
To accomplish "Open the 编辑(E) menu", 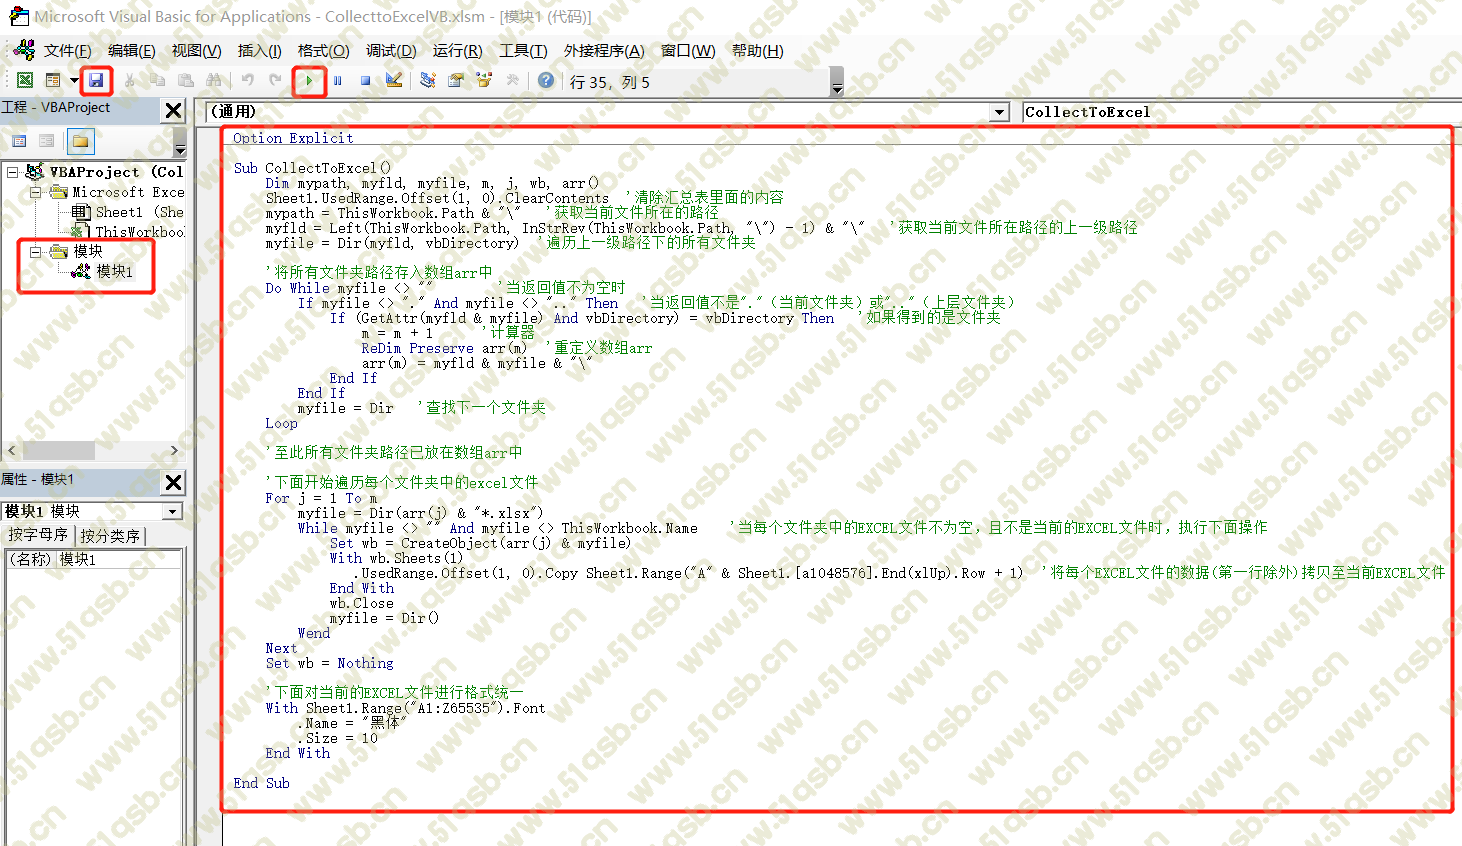I will click(x=131, y=51).
